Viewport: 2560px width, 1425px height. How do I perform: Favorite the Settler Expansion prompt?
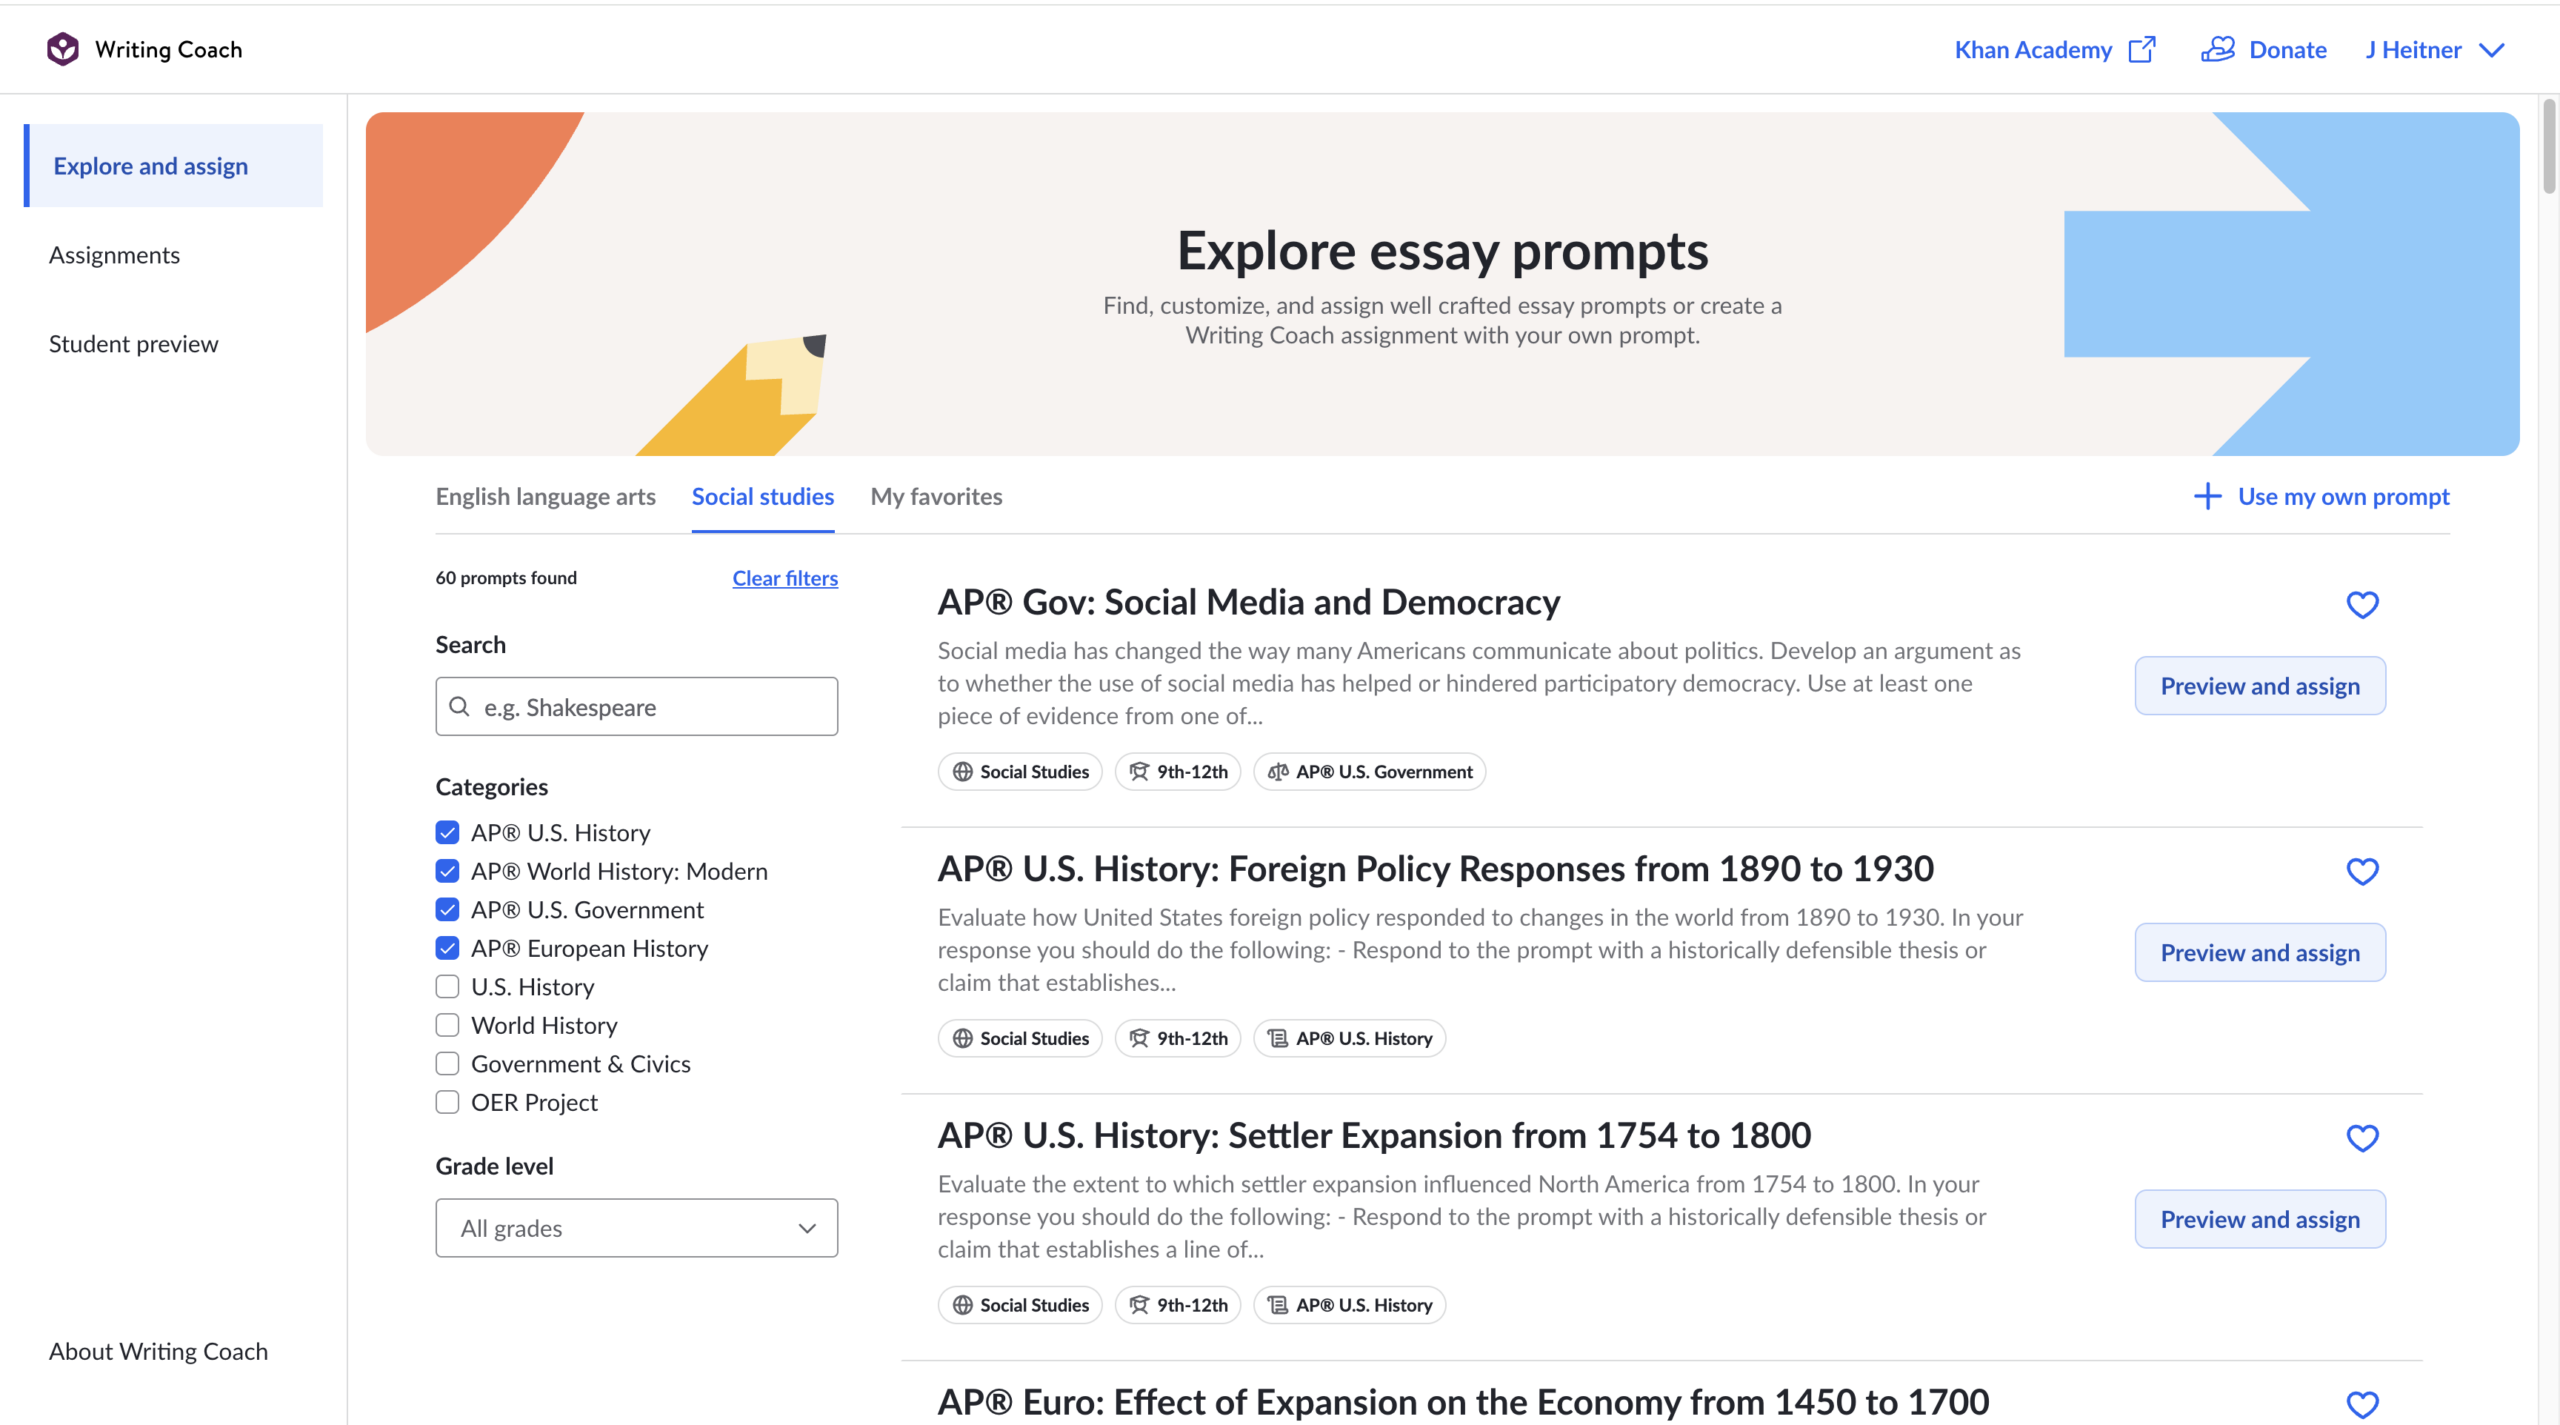[x=2363, y=1138]
